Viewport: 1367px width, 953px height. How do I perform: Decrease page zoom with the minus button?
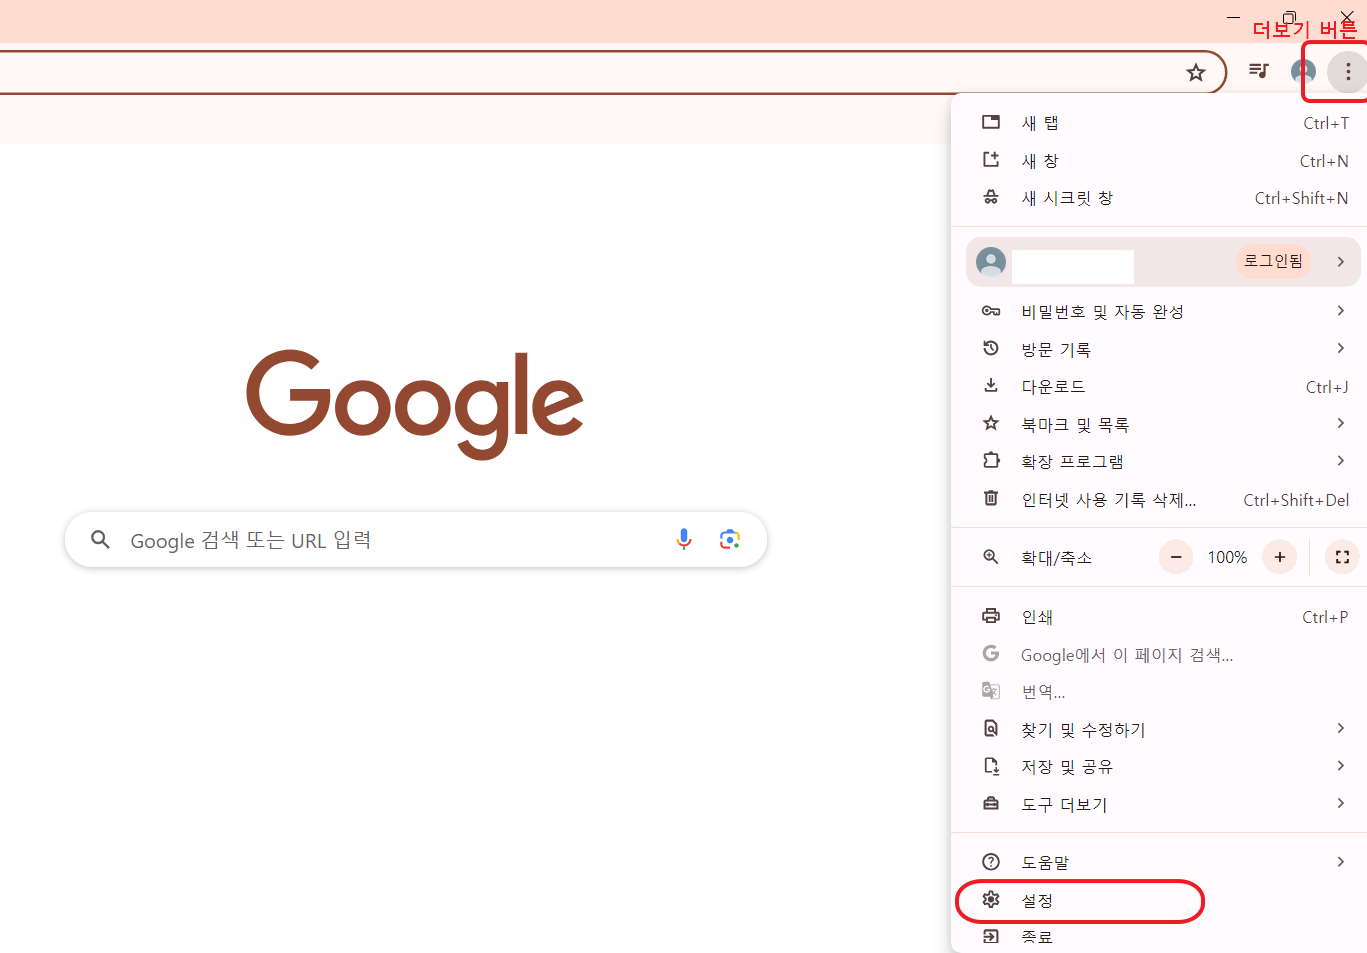(x=1175, y=557)
